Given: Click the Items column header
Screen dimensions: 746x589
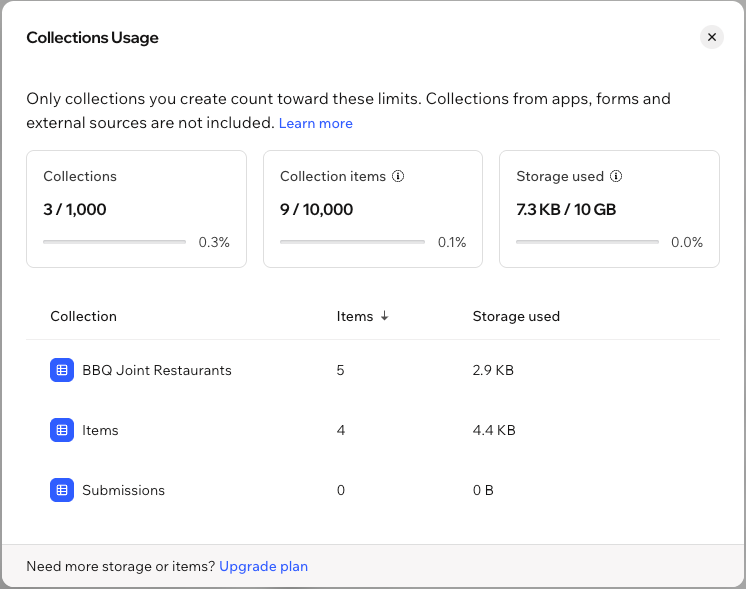Looking at the screenshot, I should click(354, 316).
